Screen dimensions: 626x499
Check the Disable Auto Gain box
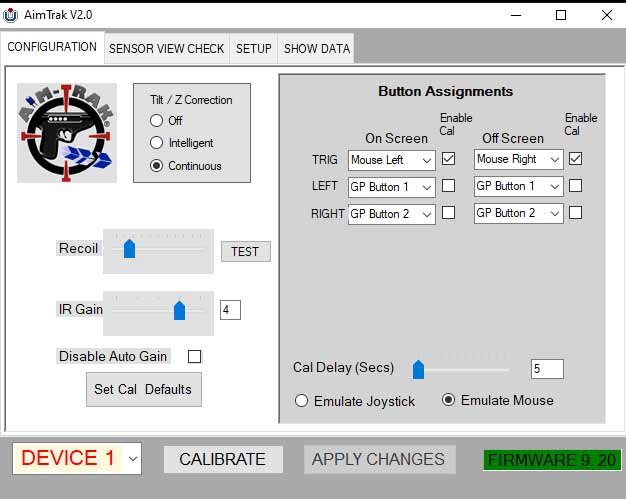tap(194, 356)
